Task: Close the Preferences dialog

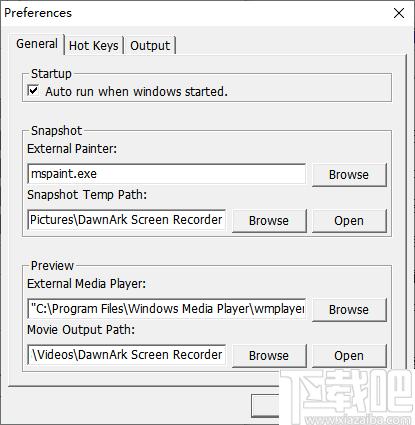Action: 399,13
